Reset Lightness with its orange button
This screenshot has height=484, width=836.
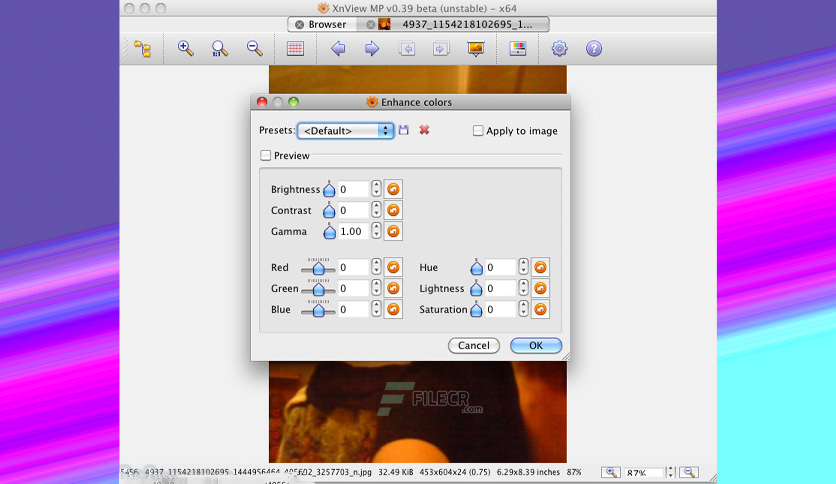[x=540, y=288]
